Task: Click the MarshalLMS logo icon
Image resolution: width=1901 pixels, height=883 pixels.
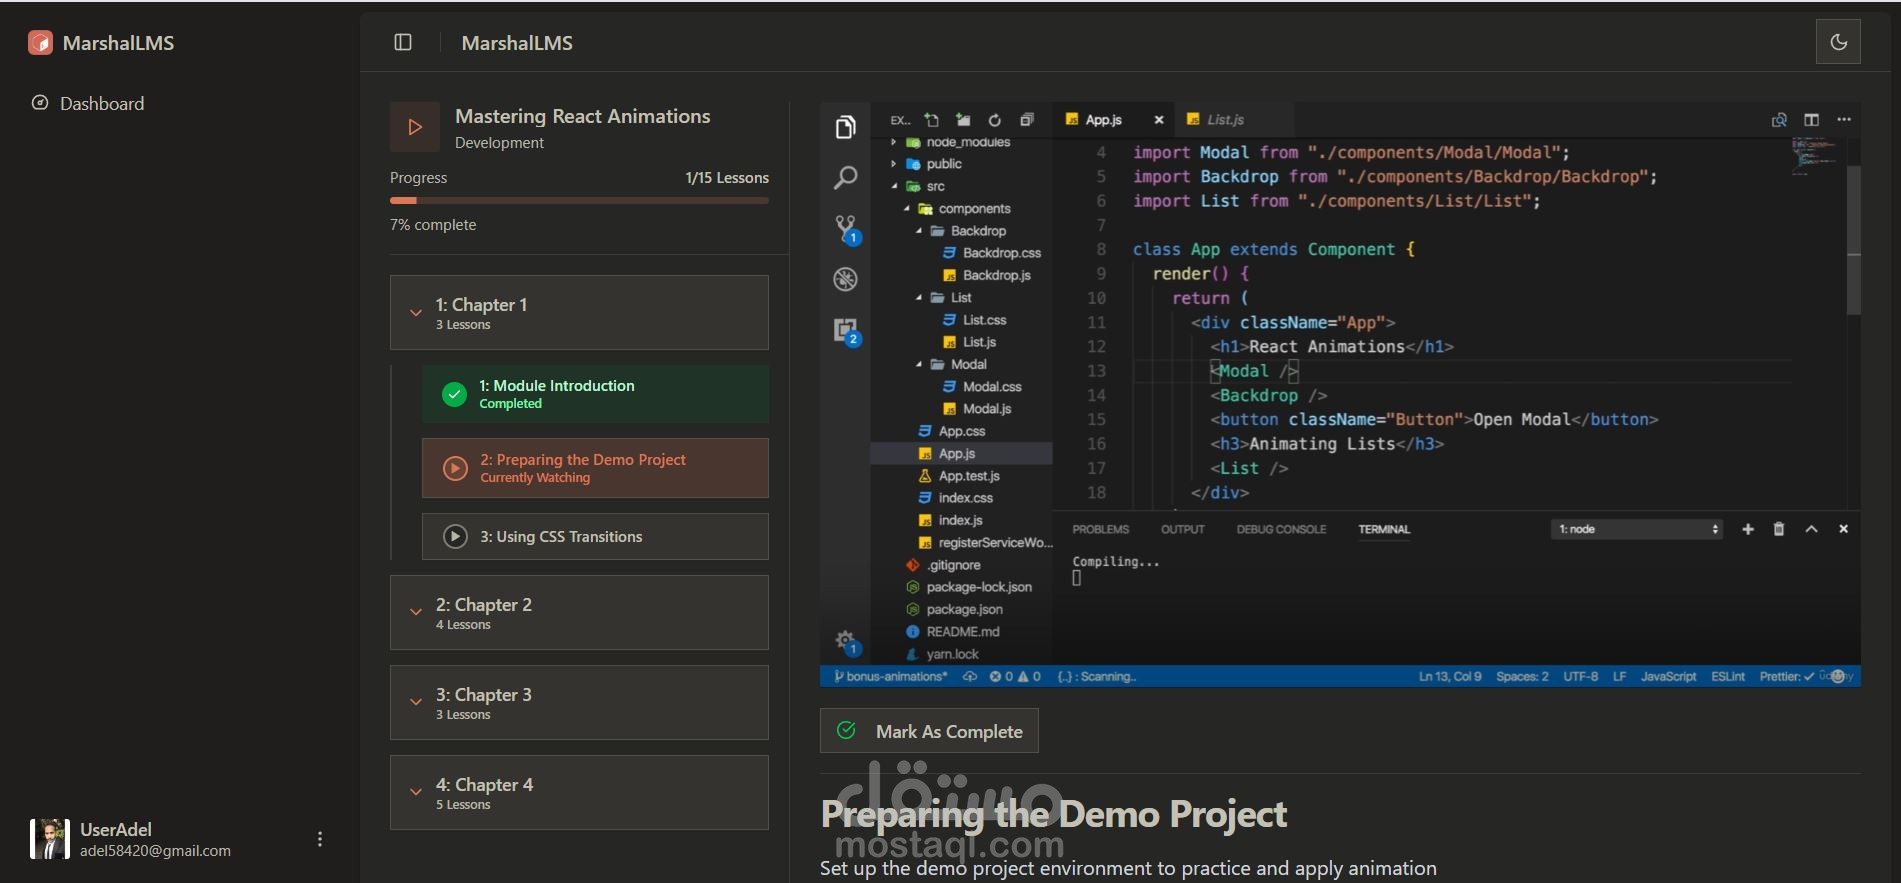Action: tap(40, 43)
